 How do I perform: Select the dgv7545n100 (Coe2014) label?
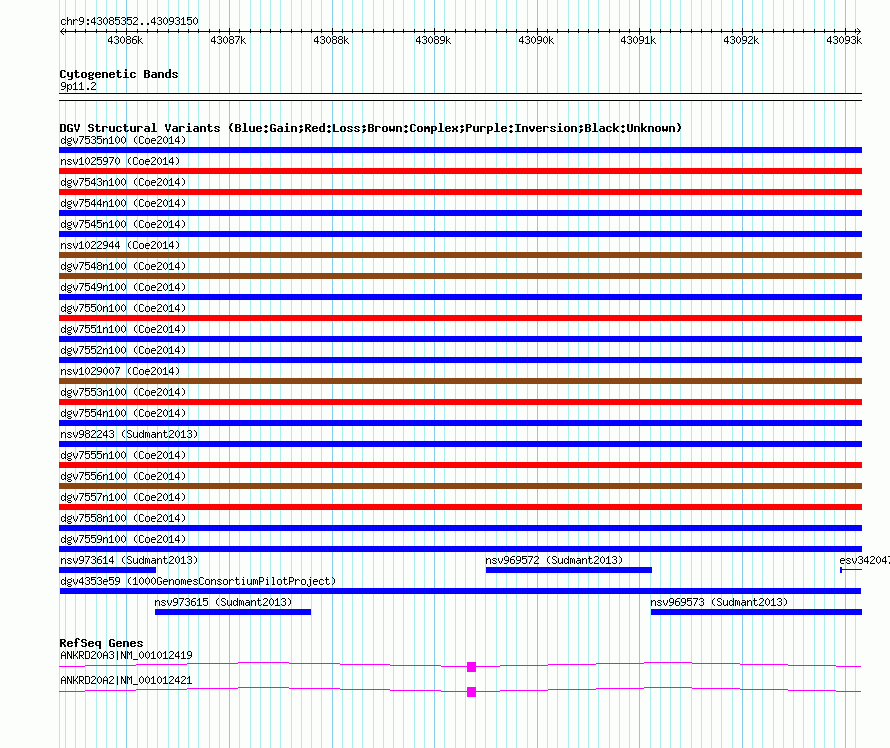[x=123, y=224]
